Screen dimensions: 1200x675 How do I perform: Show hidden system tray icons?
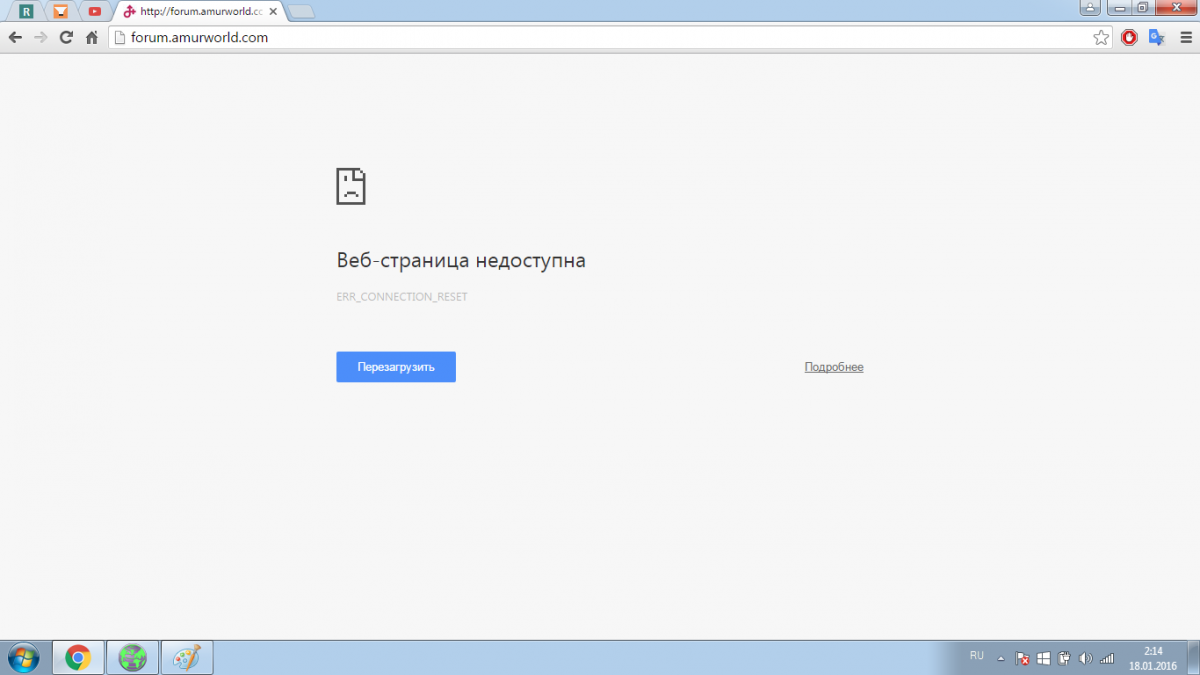click(x=1001, y=658)
